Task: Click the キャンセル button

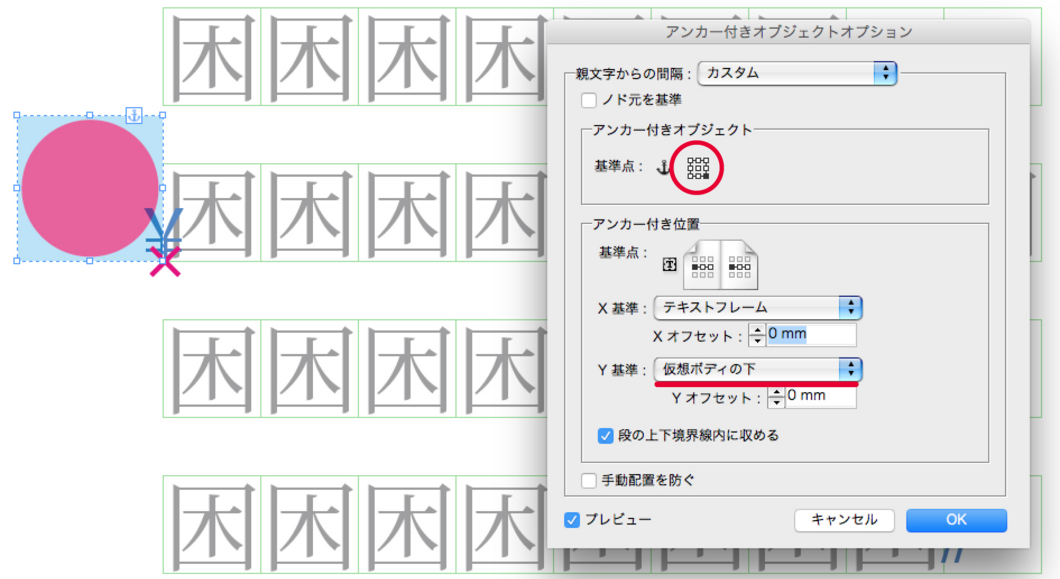Action: 844,520
